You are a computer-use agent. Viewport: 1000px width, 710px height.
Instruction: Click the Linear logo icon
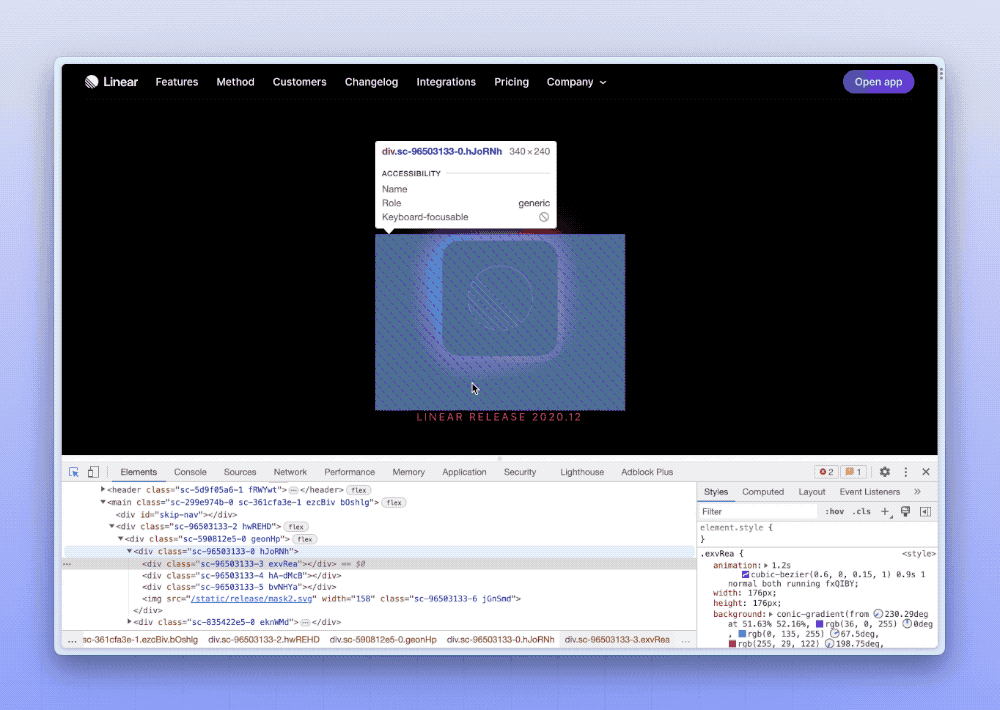92,82
